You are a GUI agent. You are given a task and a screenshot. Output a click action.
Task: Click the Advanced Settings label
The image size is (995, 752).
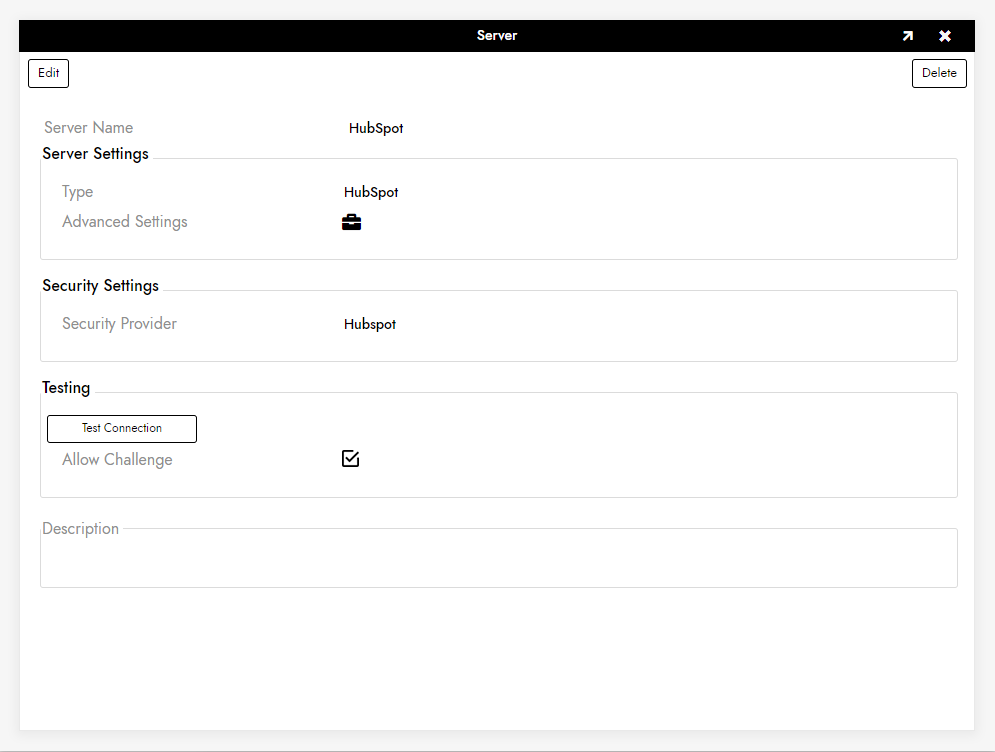[x=125, y=222]
